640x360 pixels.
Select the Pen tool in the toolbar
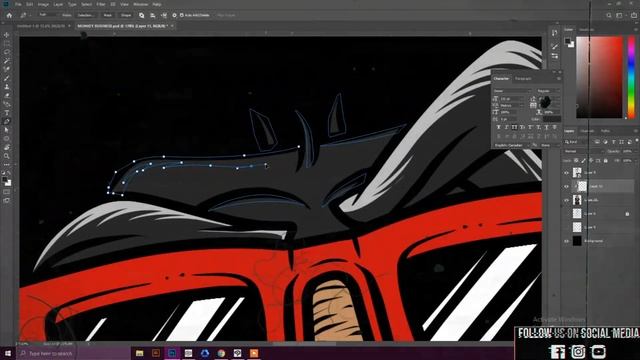7,121
